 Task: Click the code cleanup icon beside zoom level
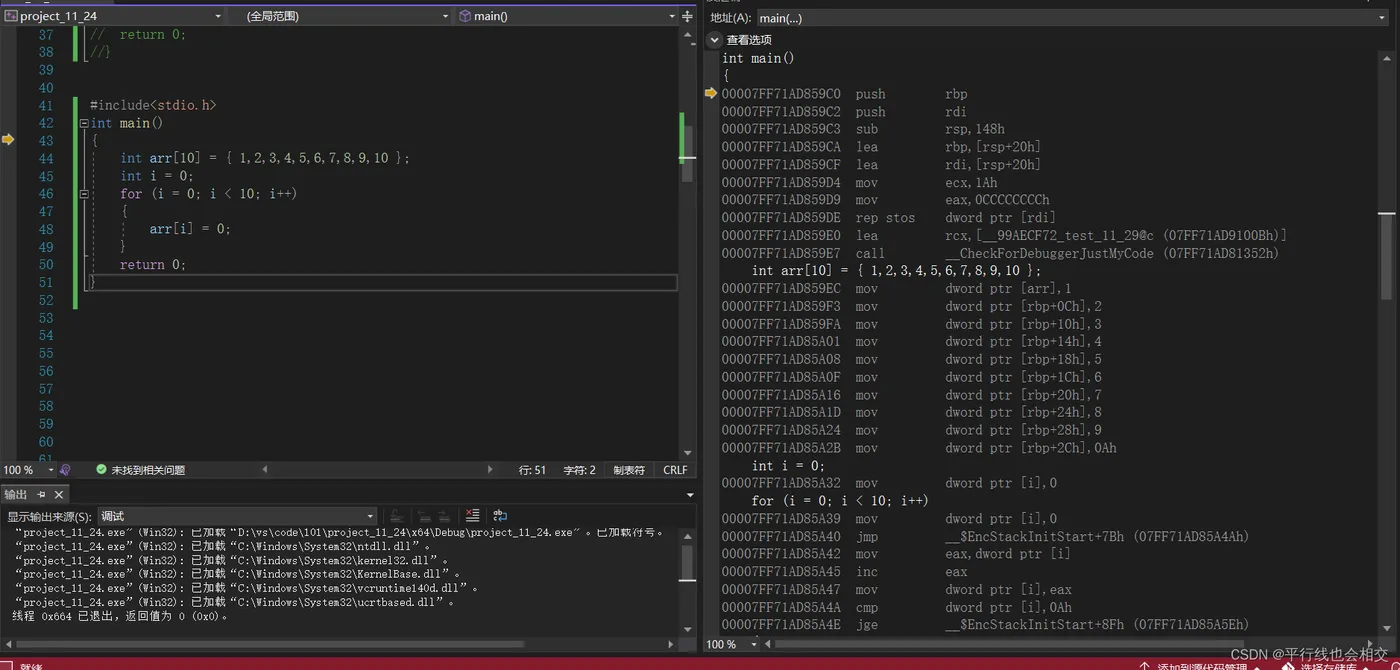[65, 470]
